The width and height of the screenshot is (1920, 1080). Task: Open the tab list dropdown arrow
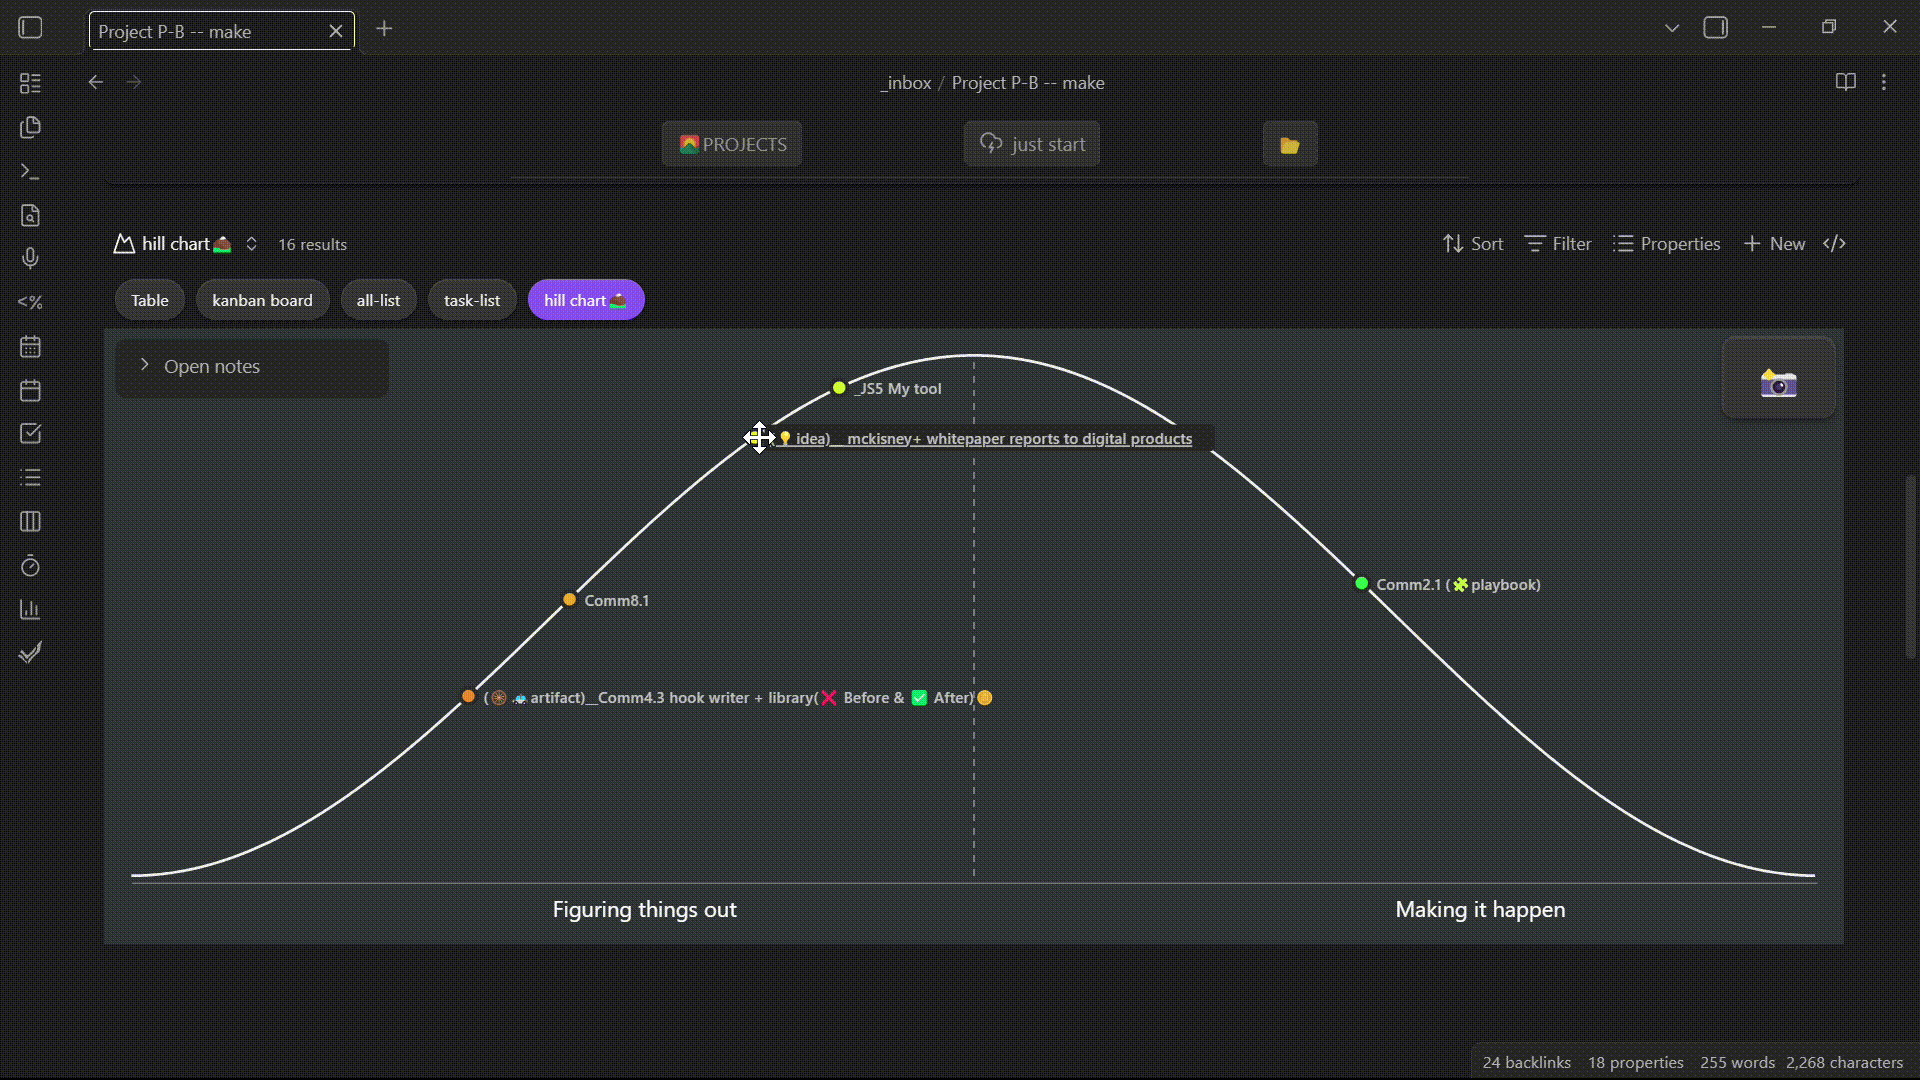(x=1671, y=28)
